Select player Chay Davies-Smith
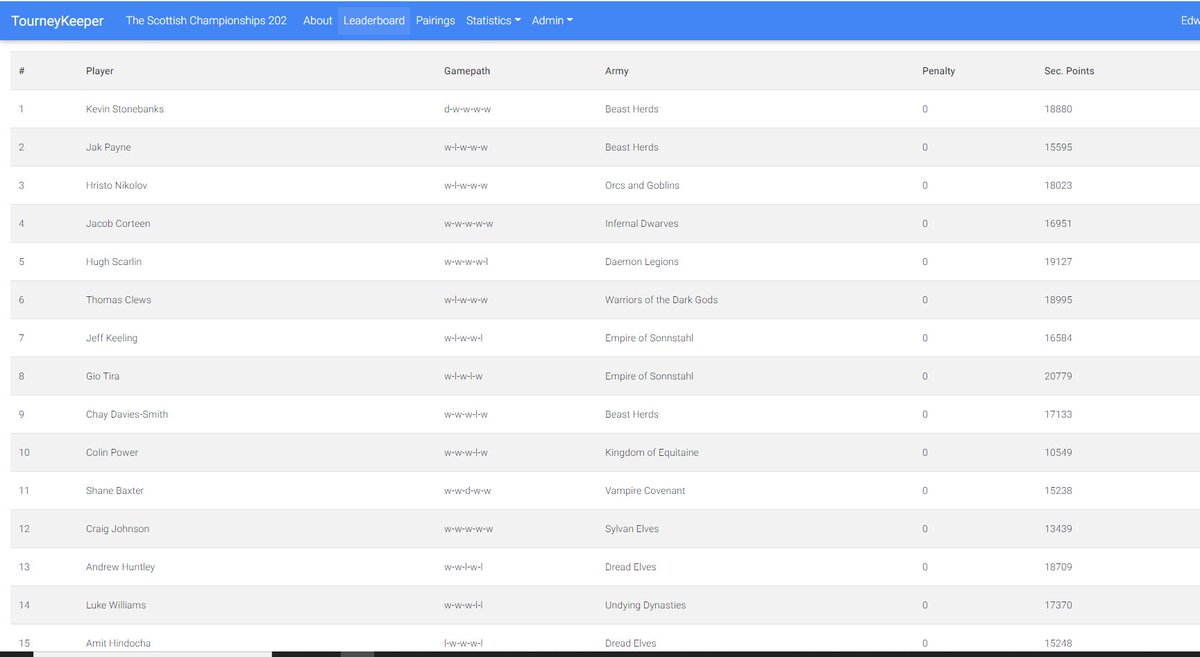Viewport: 1200px width, 657px height. (127, 414)
